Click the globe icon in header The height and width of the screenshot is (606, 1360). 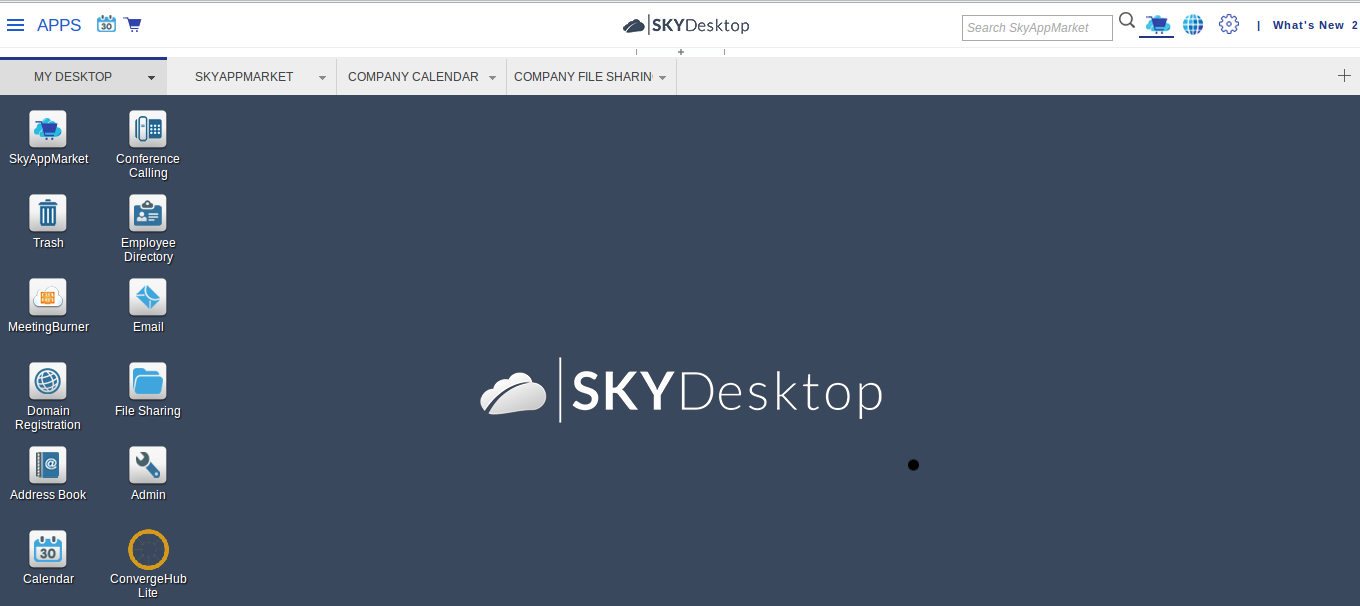[x=1193, y=25]
